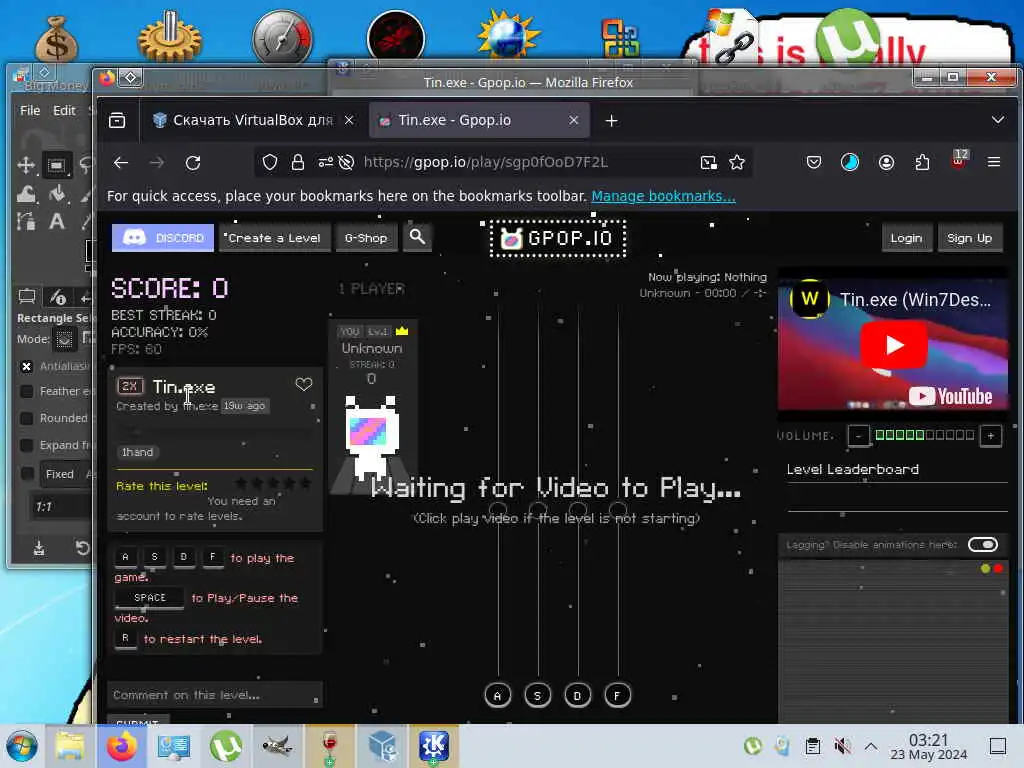Open the Firefox hamburger menu

[x=994, y=162]
